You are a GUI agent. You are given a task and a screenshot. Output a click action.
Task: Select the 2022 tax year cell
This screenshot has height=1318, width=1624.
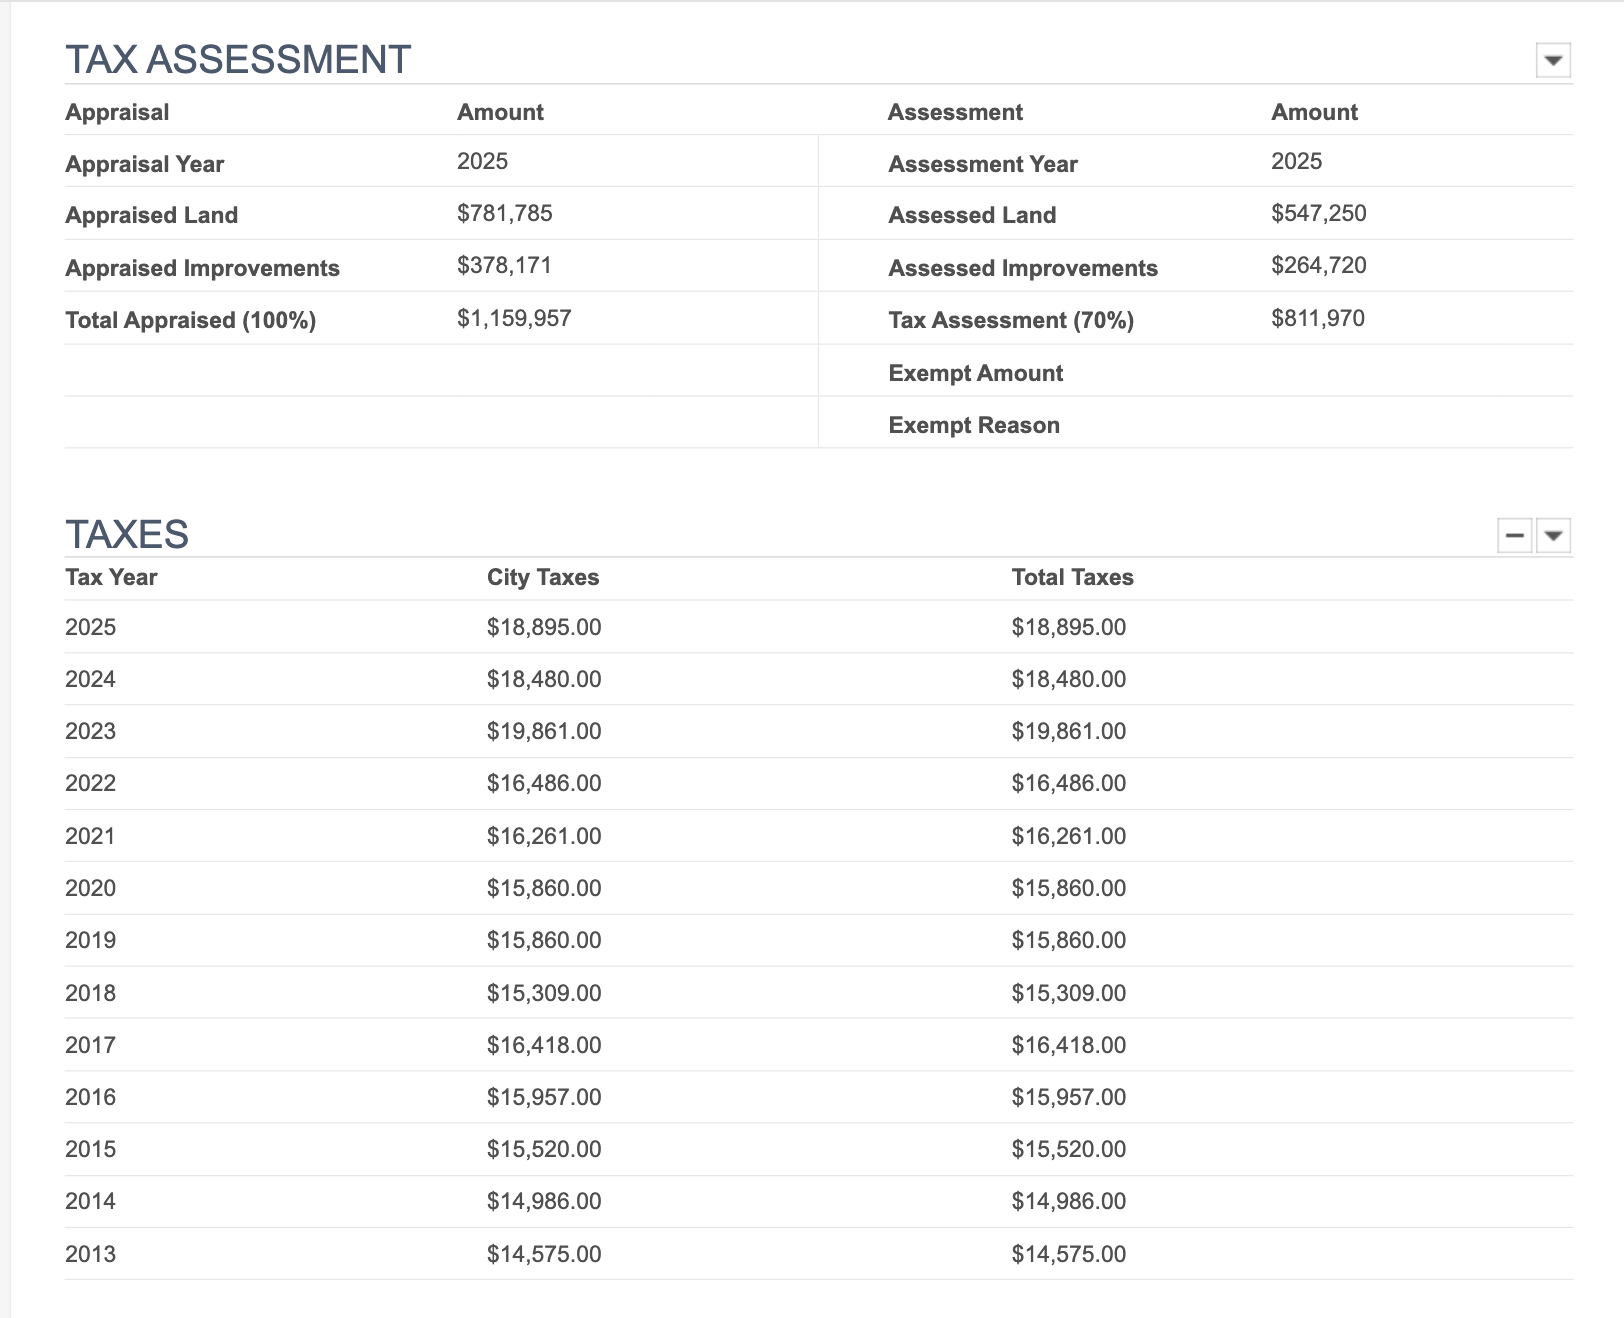click(x=90, y=783)
